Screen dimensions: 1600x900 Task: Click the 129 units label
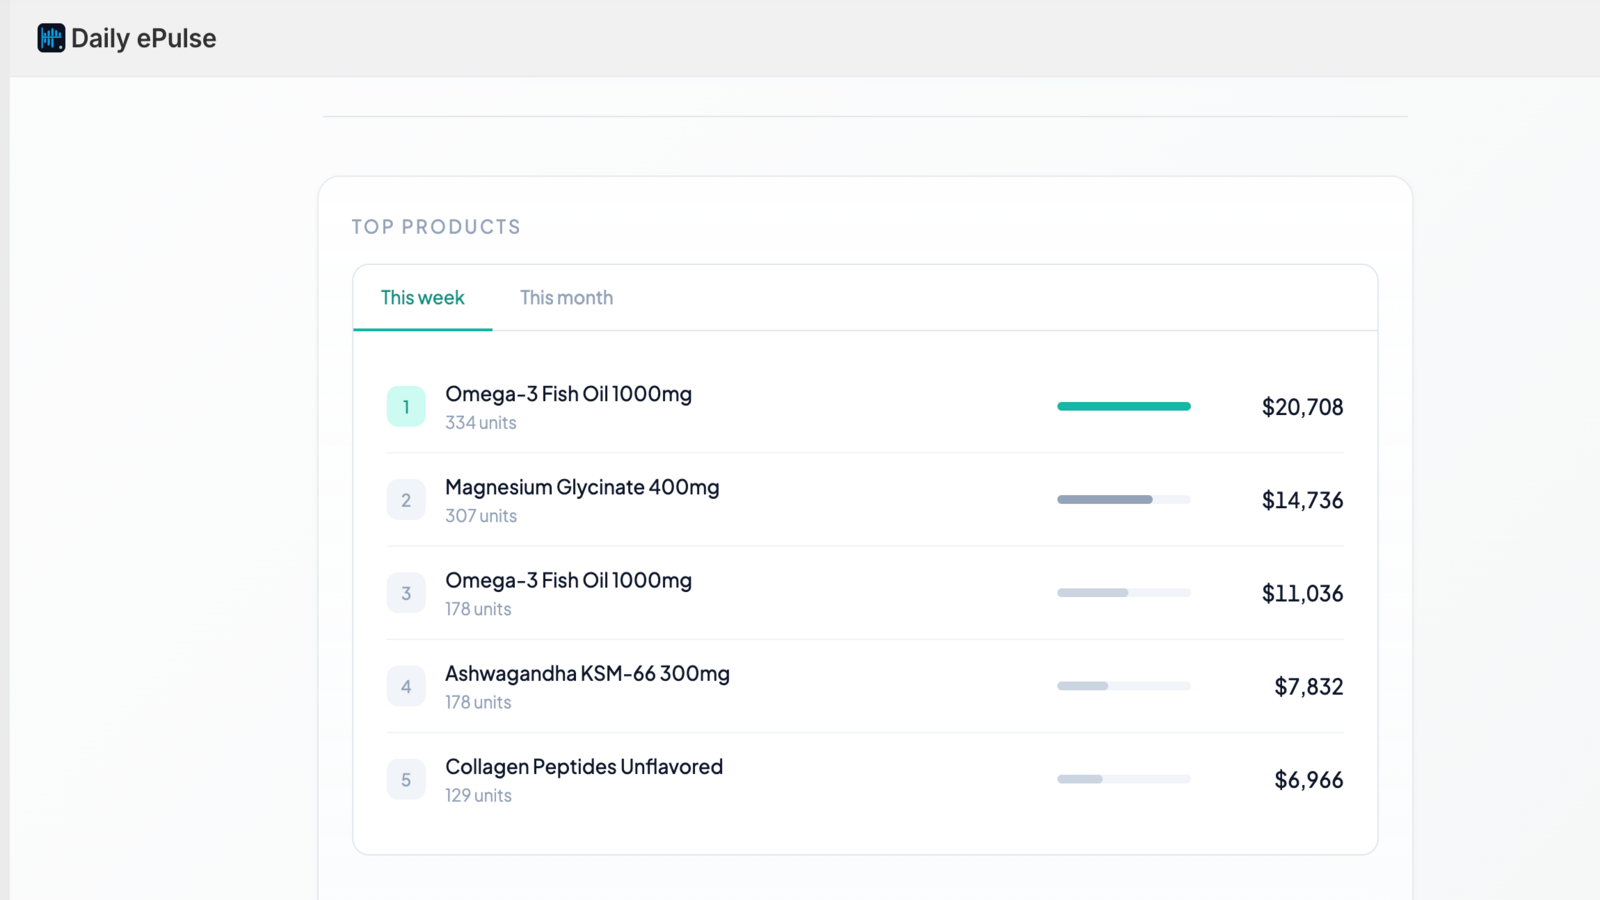(x=478, y=796)
